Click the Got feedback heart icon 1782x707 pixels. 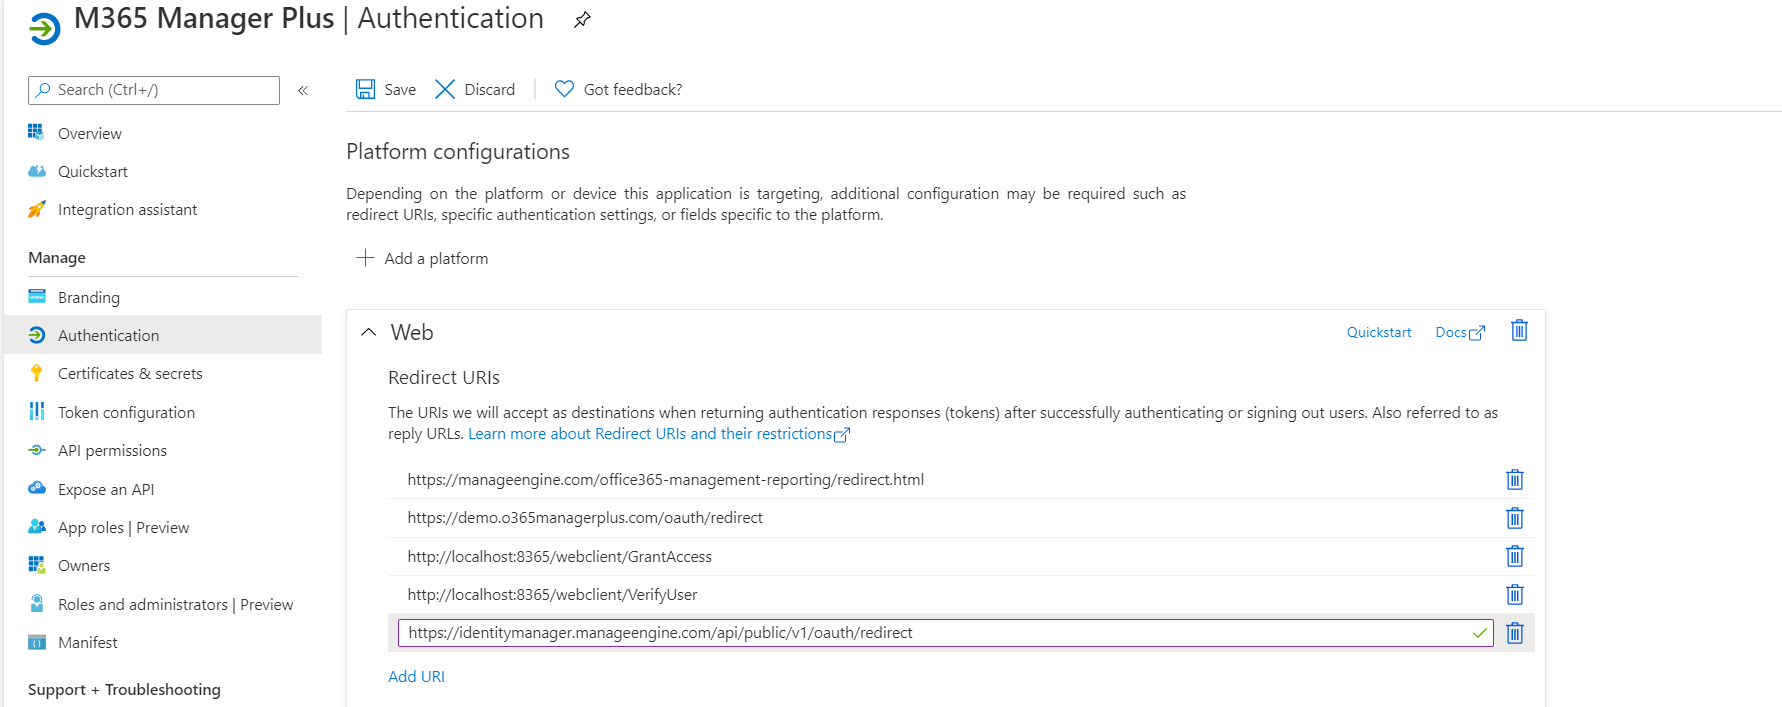[x=564, y=89]
